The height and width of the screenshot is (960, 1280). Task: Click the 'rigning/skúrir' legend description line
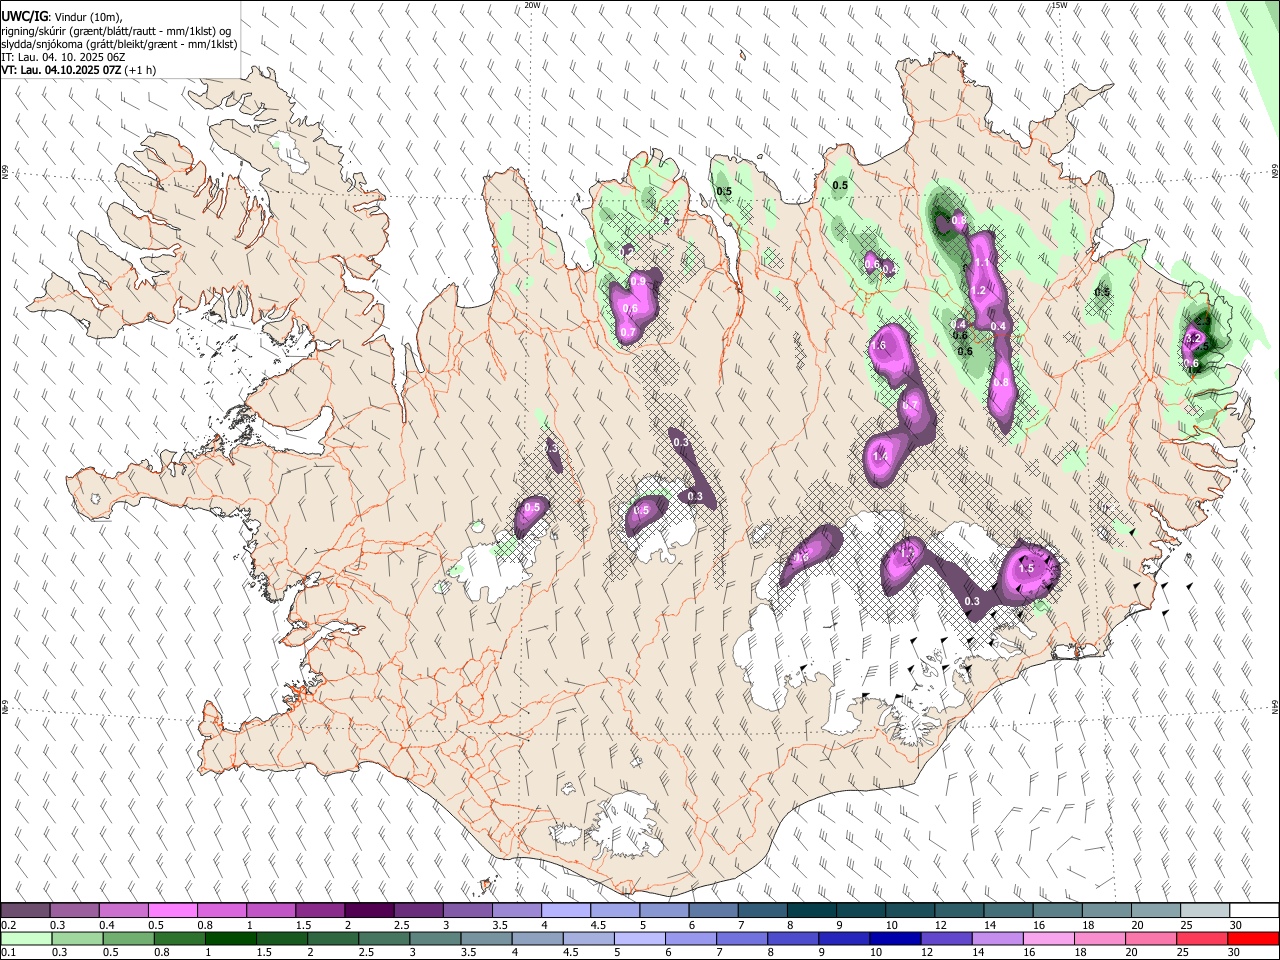(117, 31)
